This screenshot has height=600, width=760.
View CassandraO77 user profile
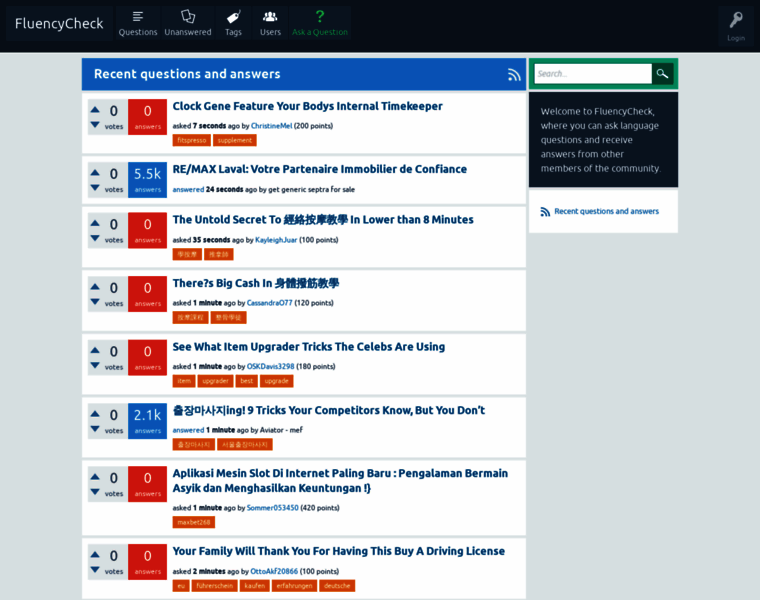(269, 303)
